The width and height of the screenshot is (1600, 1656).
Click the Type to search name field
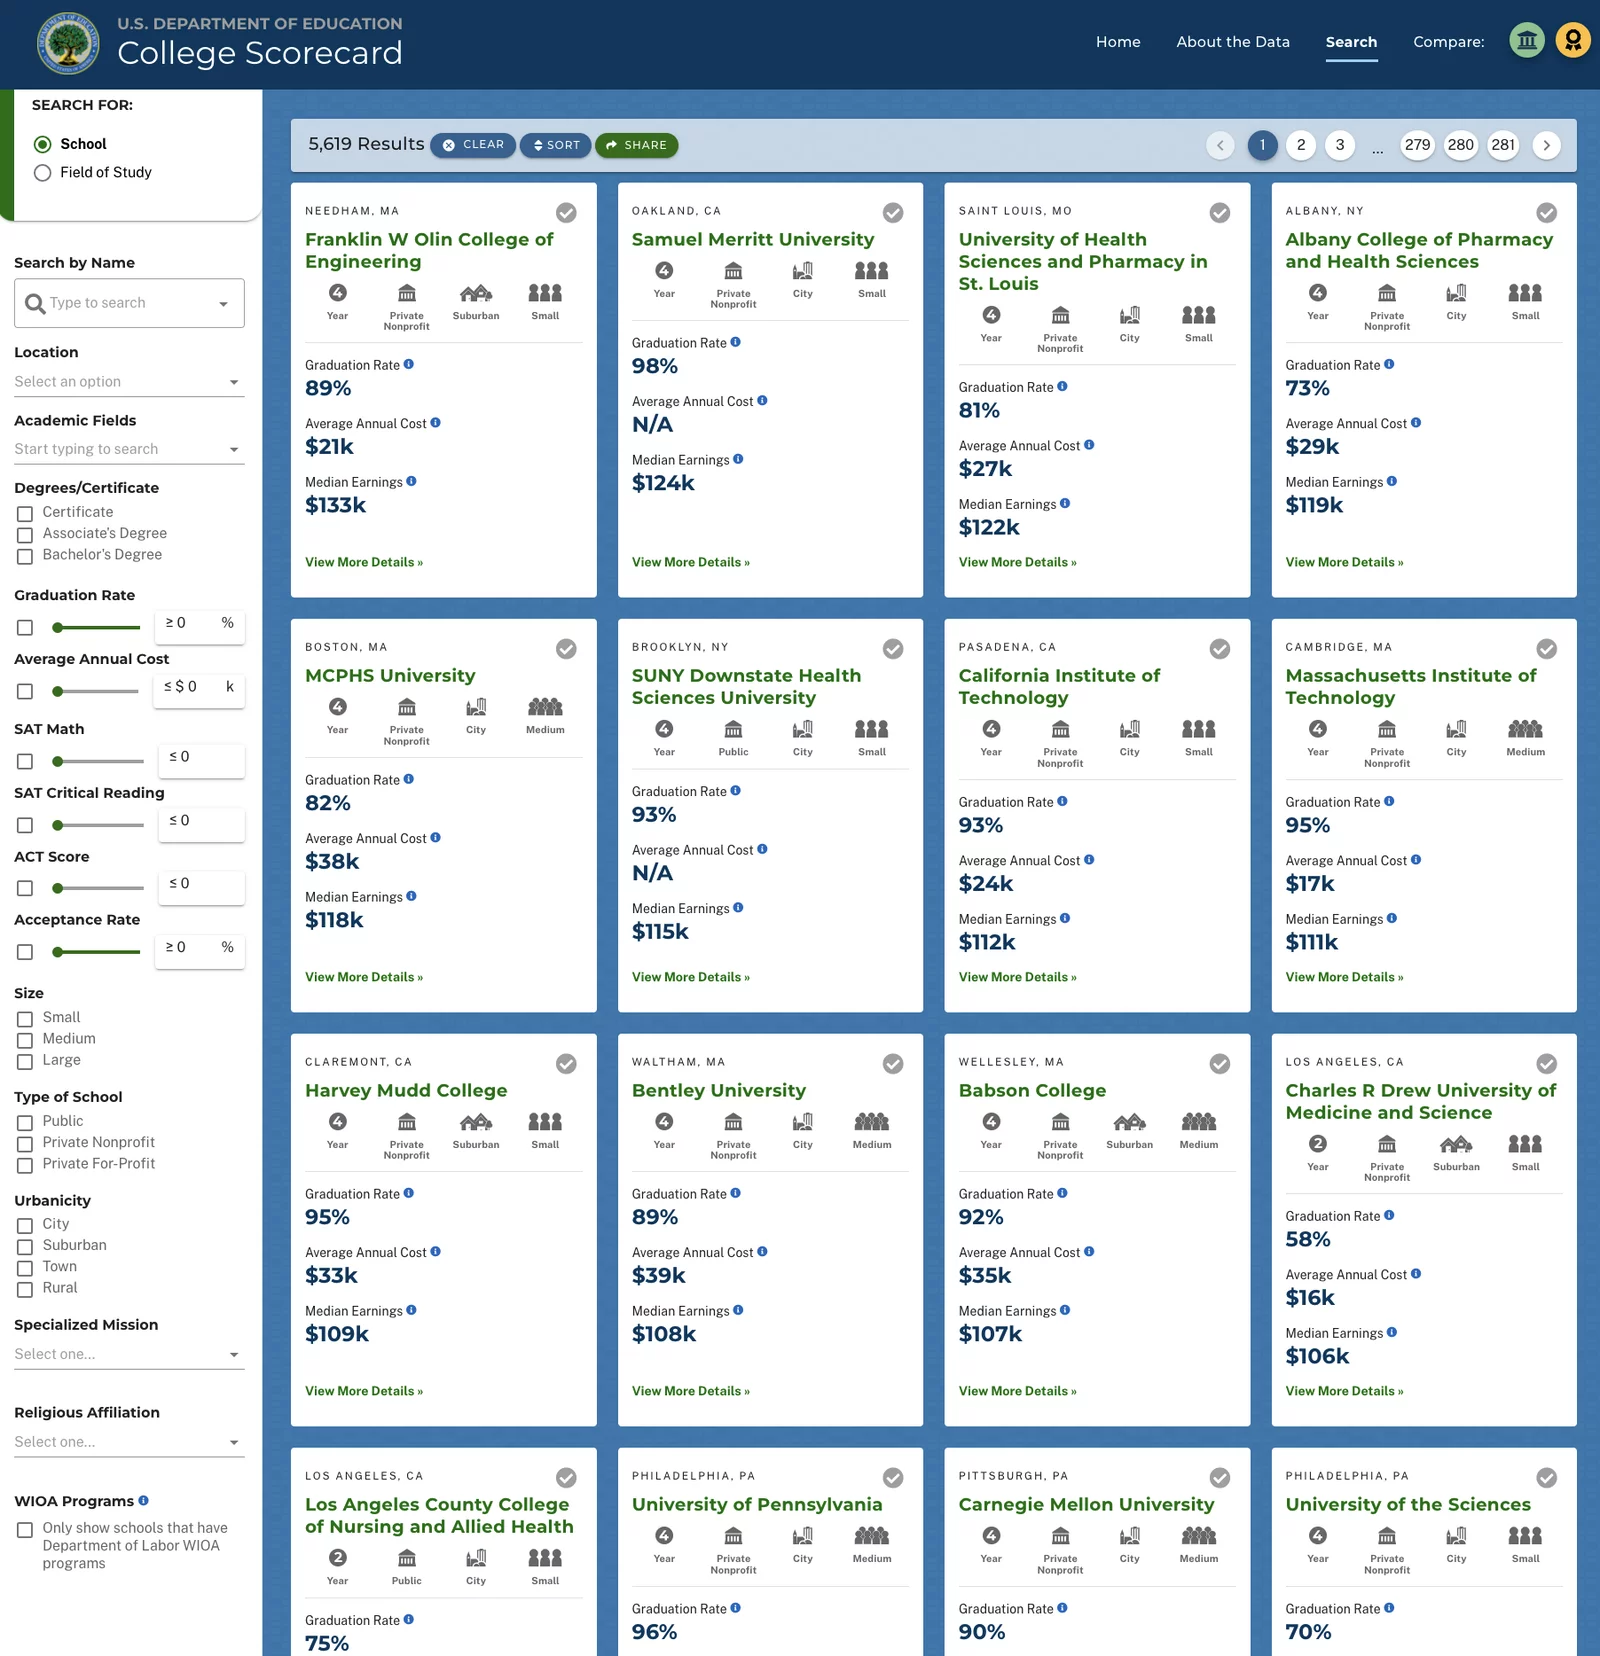[x=128, y=303]
